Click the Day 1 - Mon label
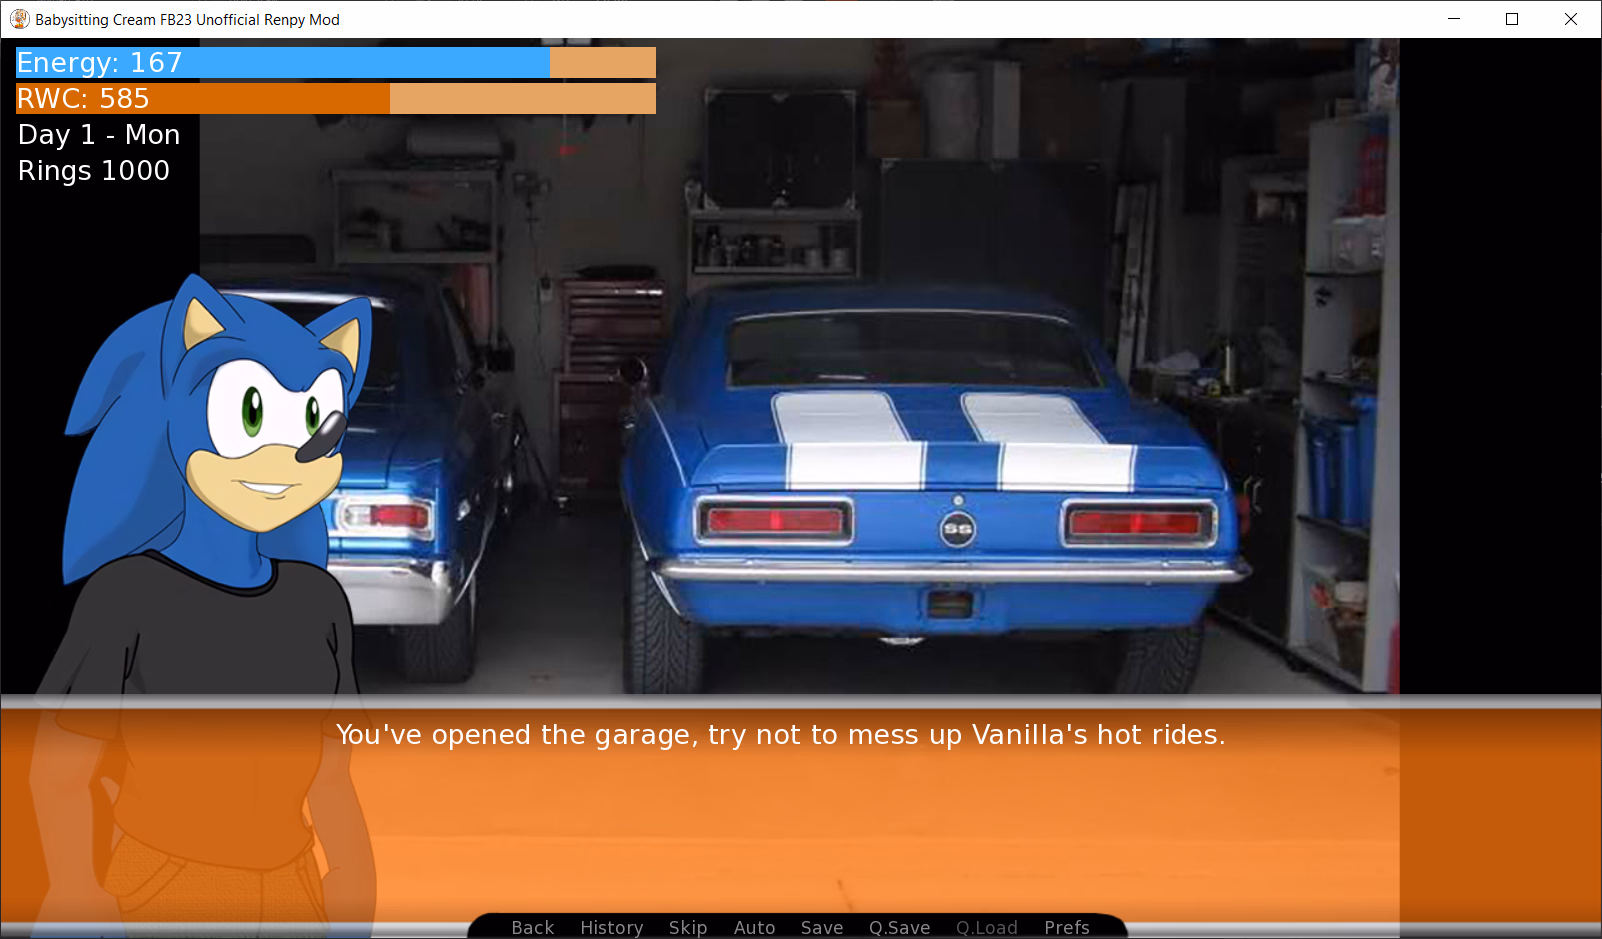This screenshot has height=939, width=1602. (x=98, y=134)
